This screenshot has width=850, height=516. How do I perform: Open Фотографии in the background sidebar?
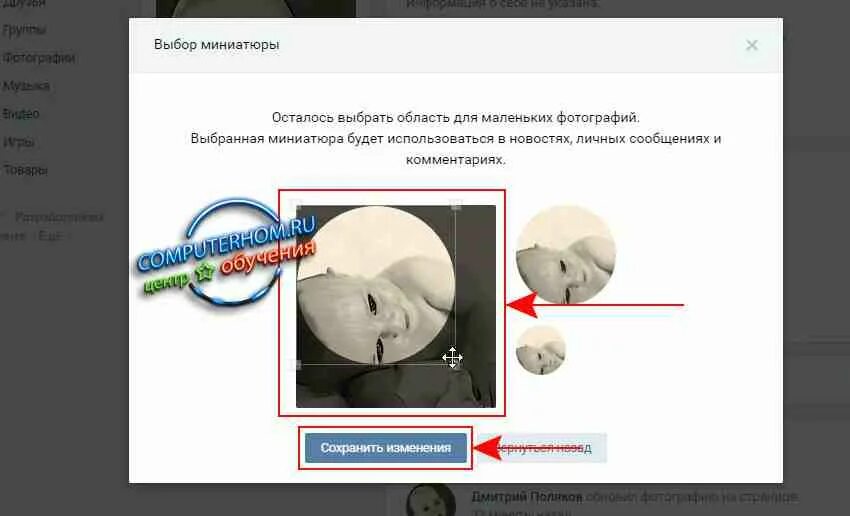(x=38, y=58)
